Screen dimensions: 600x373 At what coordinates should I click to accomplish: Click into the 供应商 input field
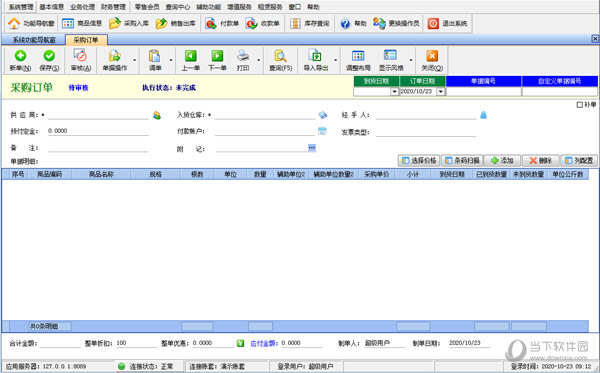(98, 115)
